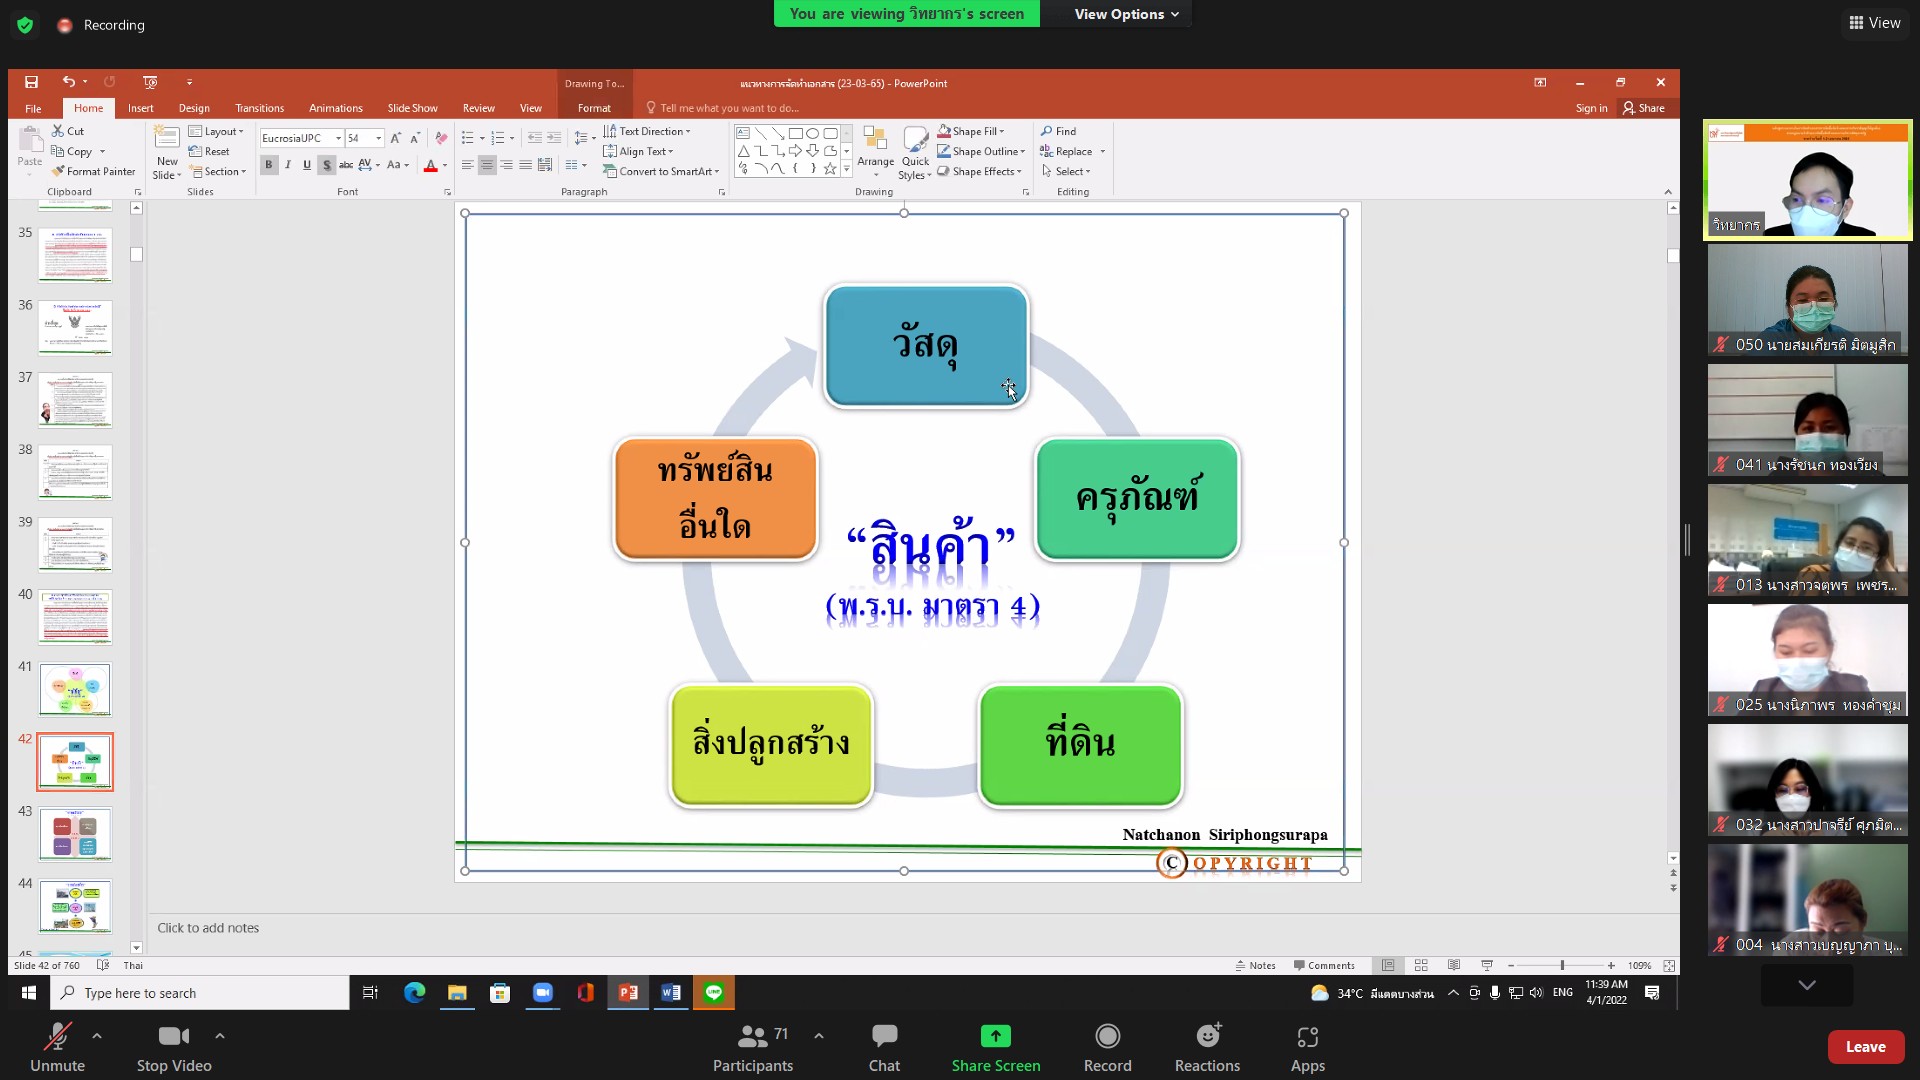This screenshot has height=1080, width=1920.
Task: Expand the Section dropdown
Action: coord(218,171)
